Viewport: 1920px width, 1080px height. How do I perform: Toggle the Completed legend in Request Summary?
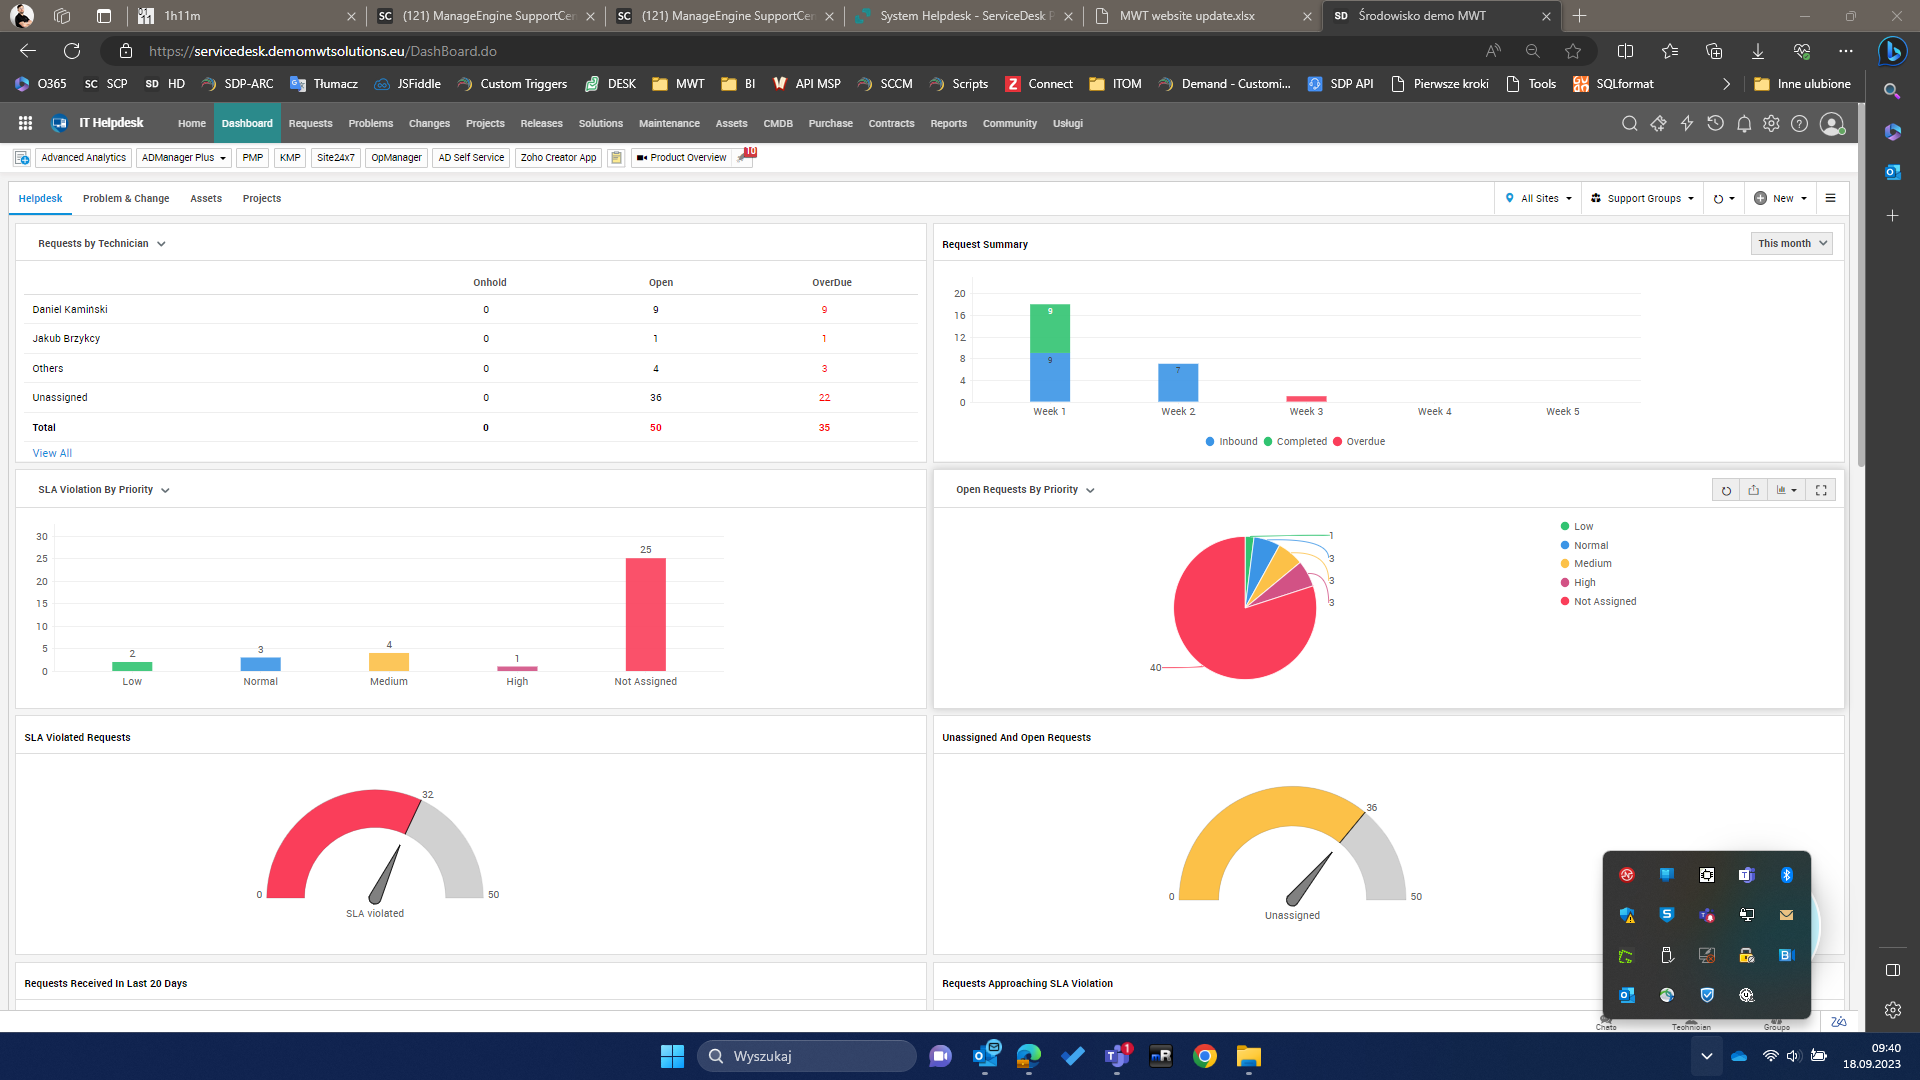[1297, 441]
